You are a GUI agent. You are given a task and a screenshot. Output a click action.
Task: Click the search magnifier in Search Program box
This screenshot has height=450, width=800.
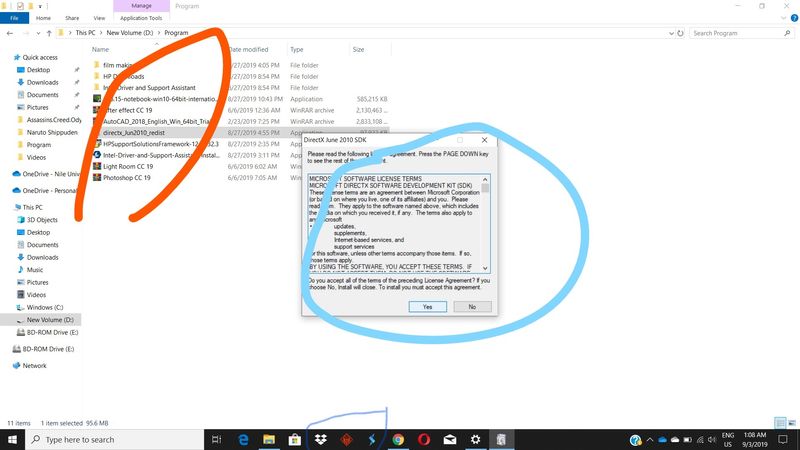click(787, 33)
